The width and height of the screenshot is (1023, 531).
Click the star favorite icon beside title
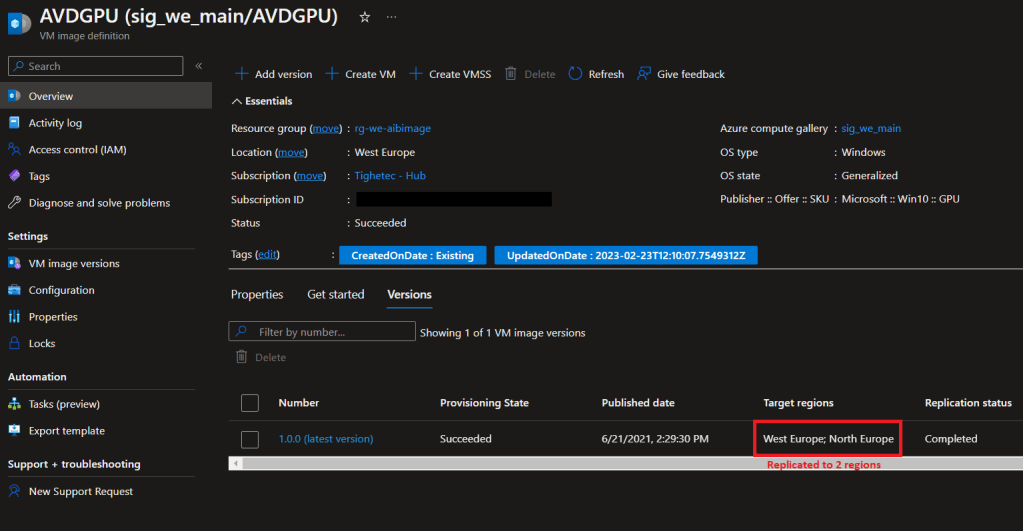365,17
